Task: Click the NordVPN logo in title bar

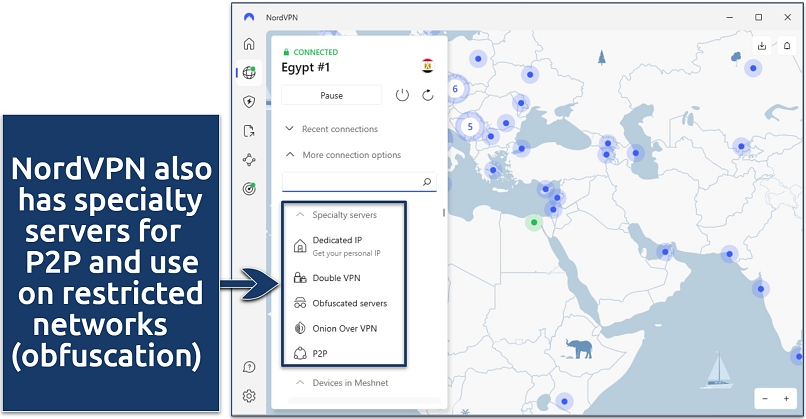Action: pyautogui.click(x=249, y=17)
